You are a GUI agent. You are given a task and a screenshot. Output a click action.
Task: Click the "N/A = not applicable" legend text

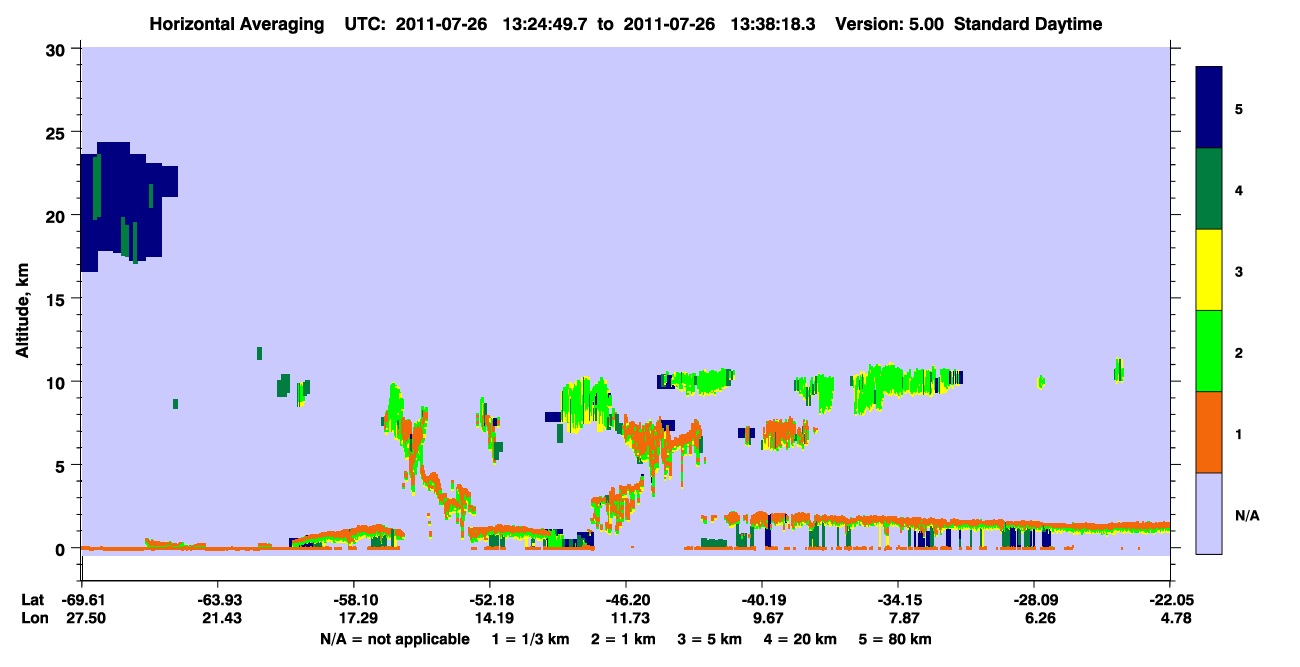coord(395,639)
